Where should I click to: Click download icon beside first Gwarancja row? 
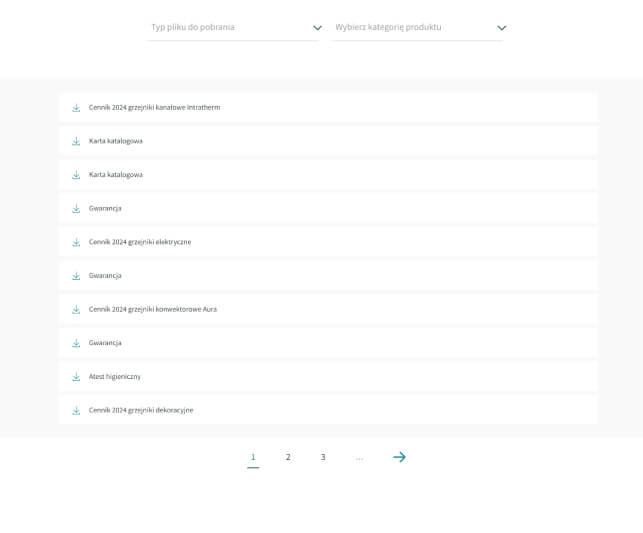[76, 209]
